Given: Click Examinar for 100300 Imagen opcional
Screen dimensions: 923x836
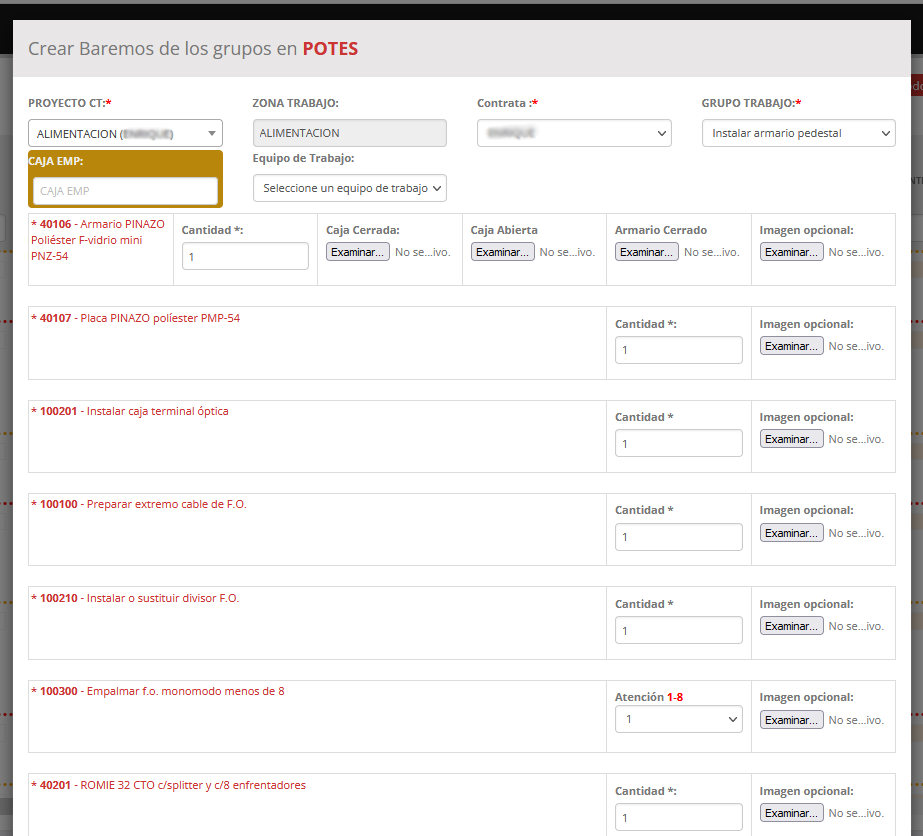Looking at the screenshot, I should click(792, 720).
